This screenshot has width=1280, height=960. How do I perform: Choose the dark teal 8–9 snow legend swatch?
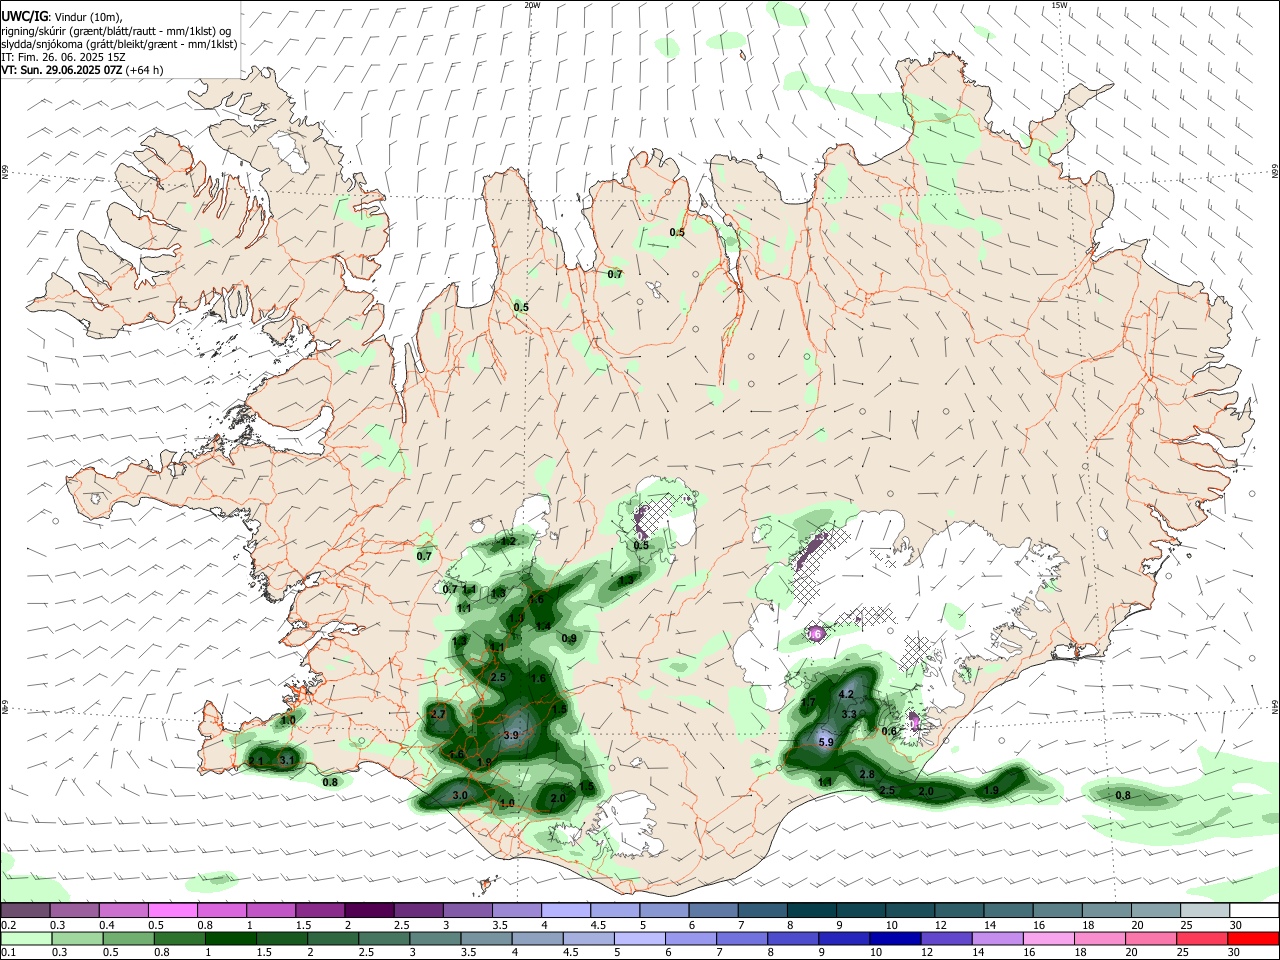pyautogui.click(x=811, y=910)
